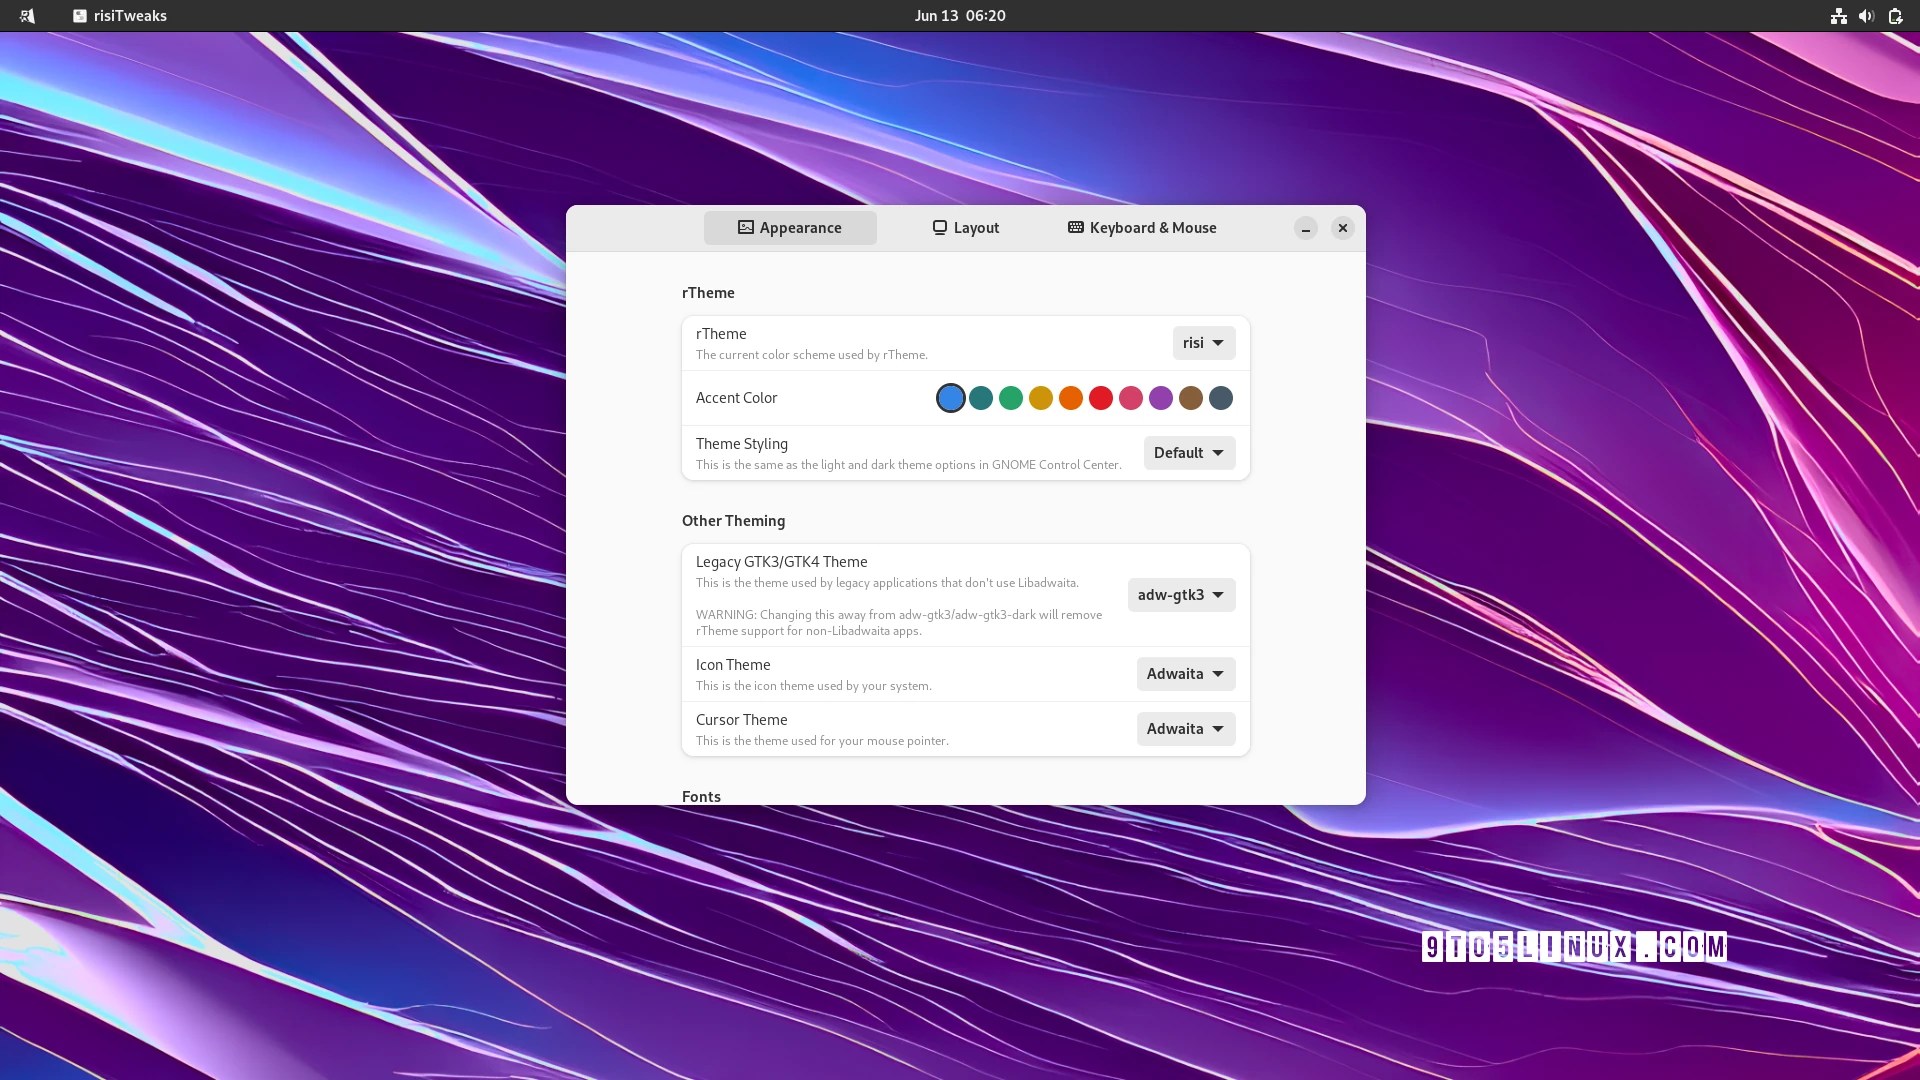Viewport: 1920px width, 1080px height.
Task: Choose the green accent color
Action: (x=1010, y=398)
